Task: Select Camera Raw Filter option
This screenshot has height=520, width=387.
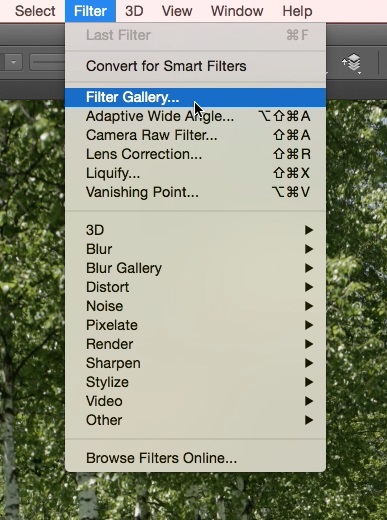Action: point(195,135)
